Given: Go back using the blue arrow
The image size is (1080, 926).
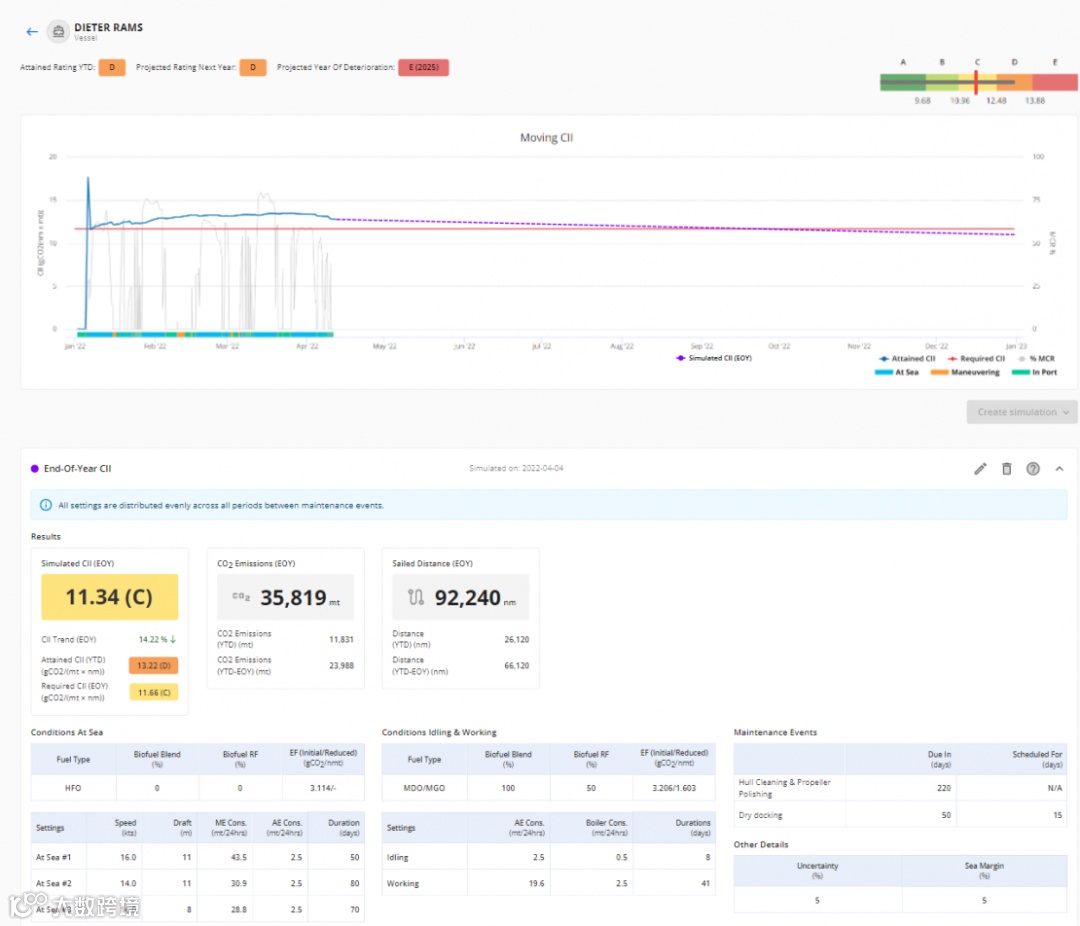Looking at the screenshot, I should (x=32, y=32).
